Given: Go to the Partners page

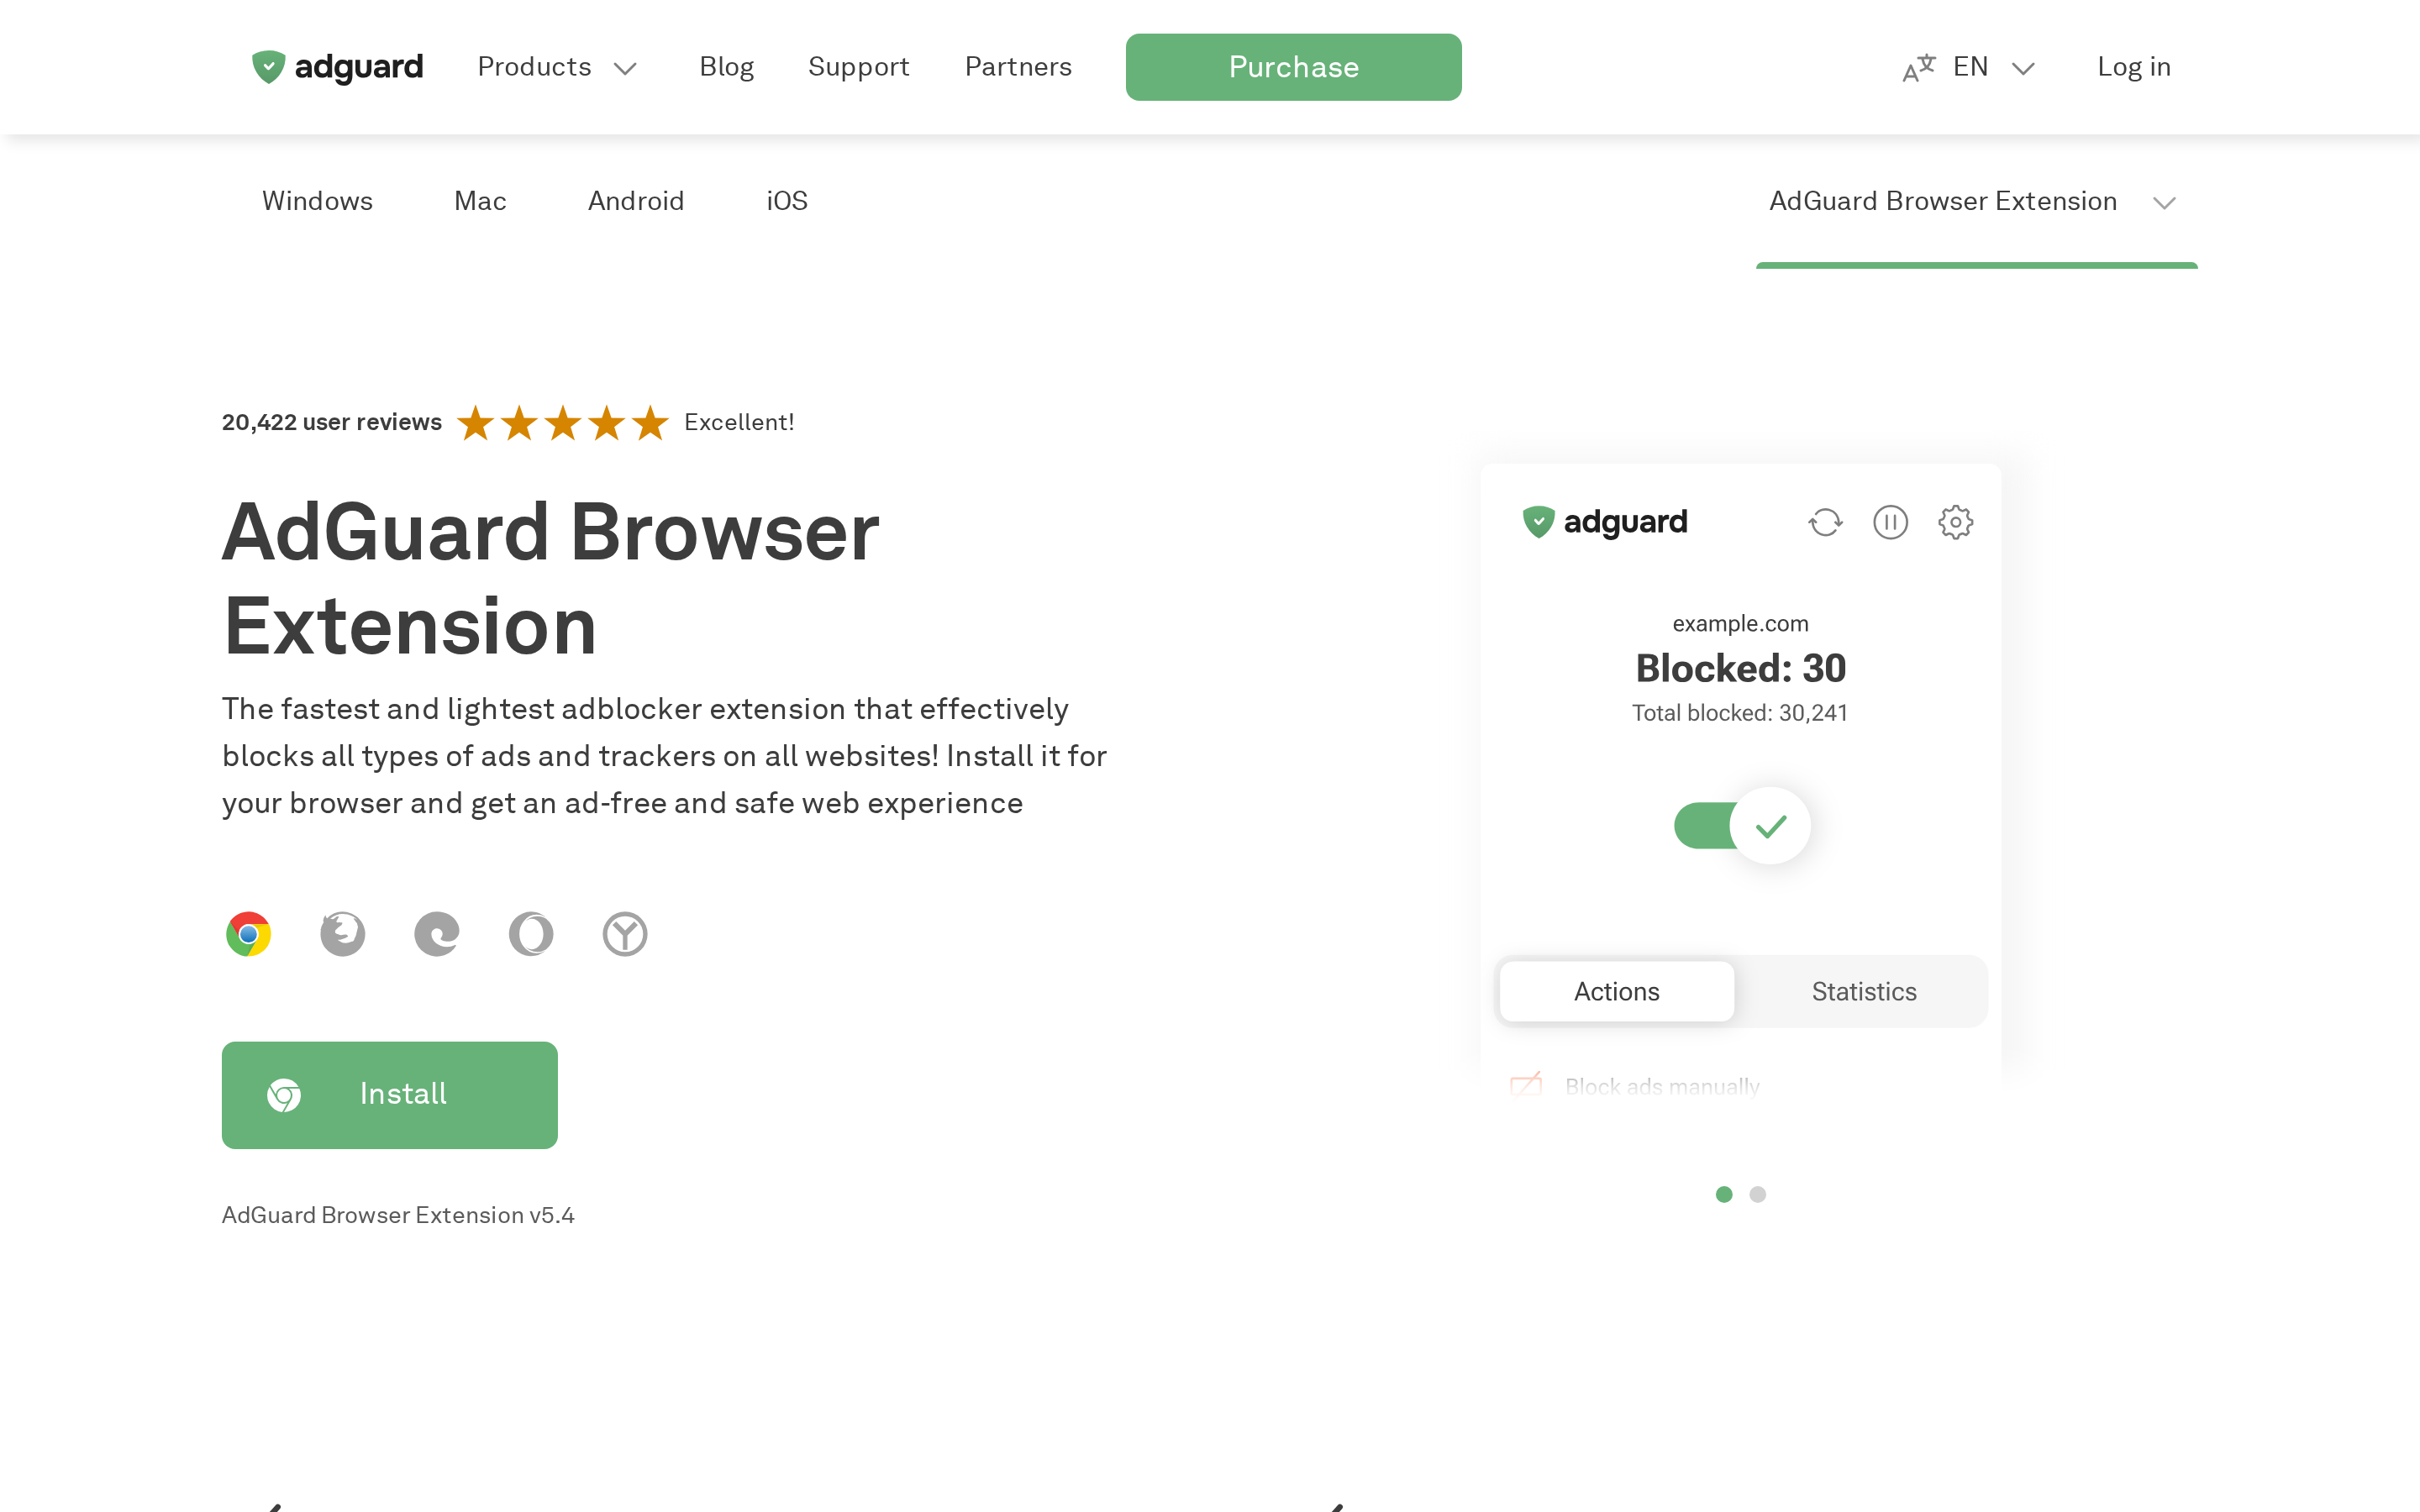Looking at the screenshot, I should pyautogui.click(x=1018, y=67).
